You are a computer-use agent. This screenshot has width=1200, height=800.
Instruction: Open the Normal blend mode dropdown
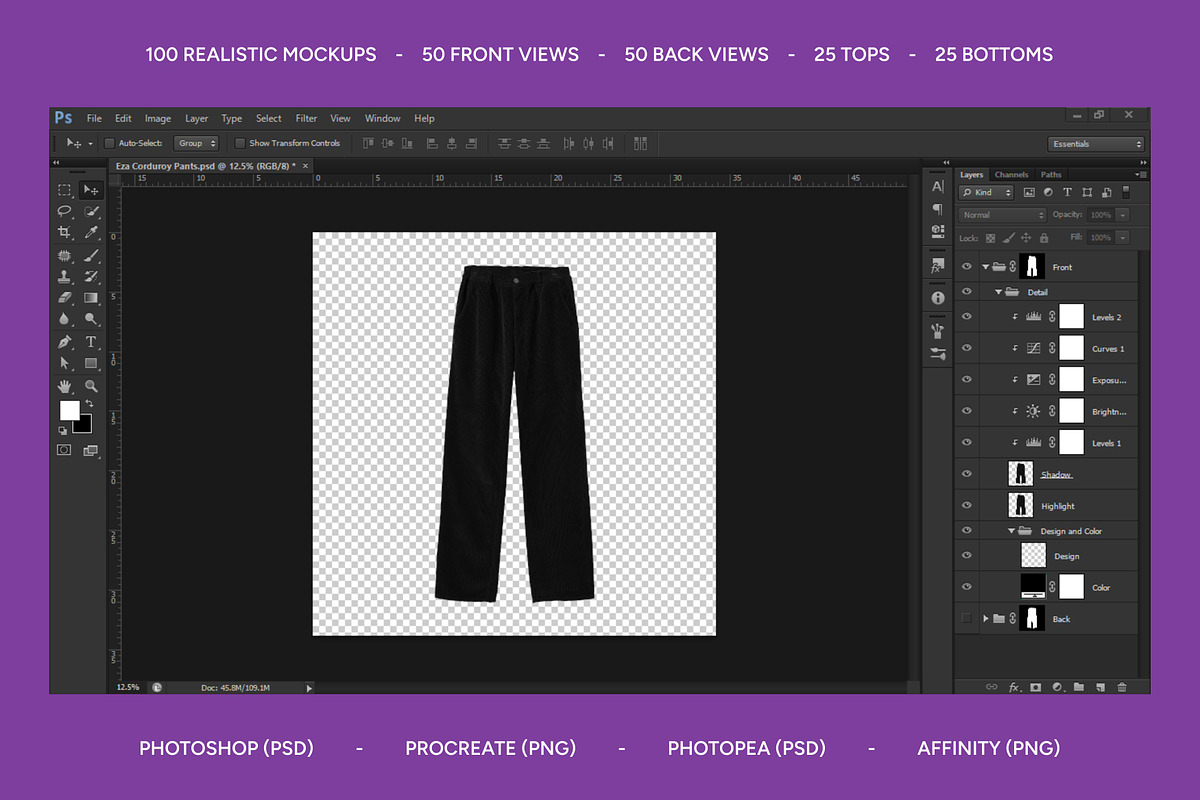(x=1002, y=215)
